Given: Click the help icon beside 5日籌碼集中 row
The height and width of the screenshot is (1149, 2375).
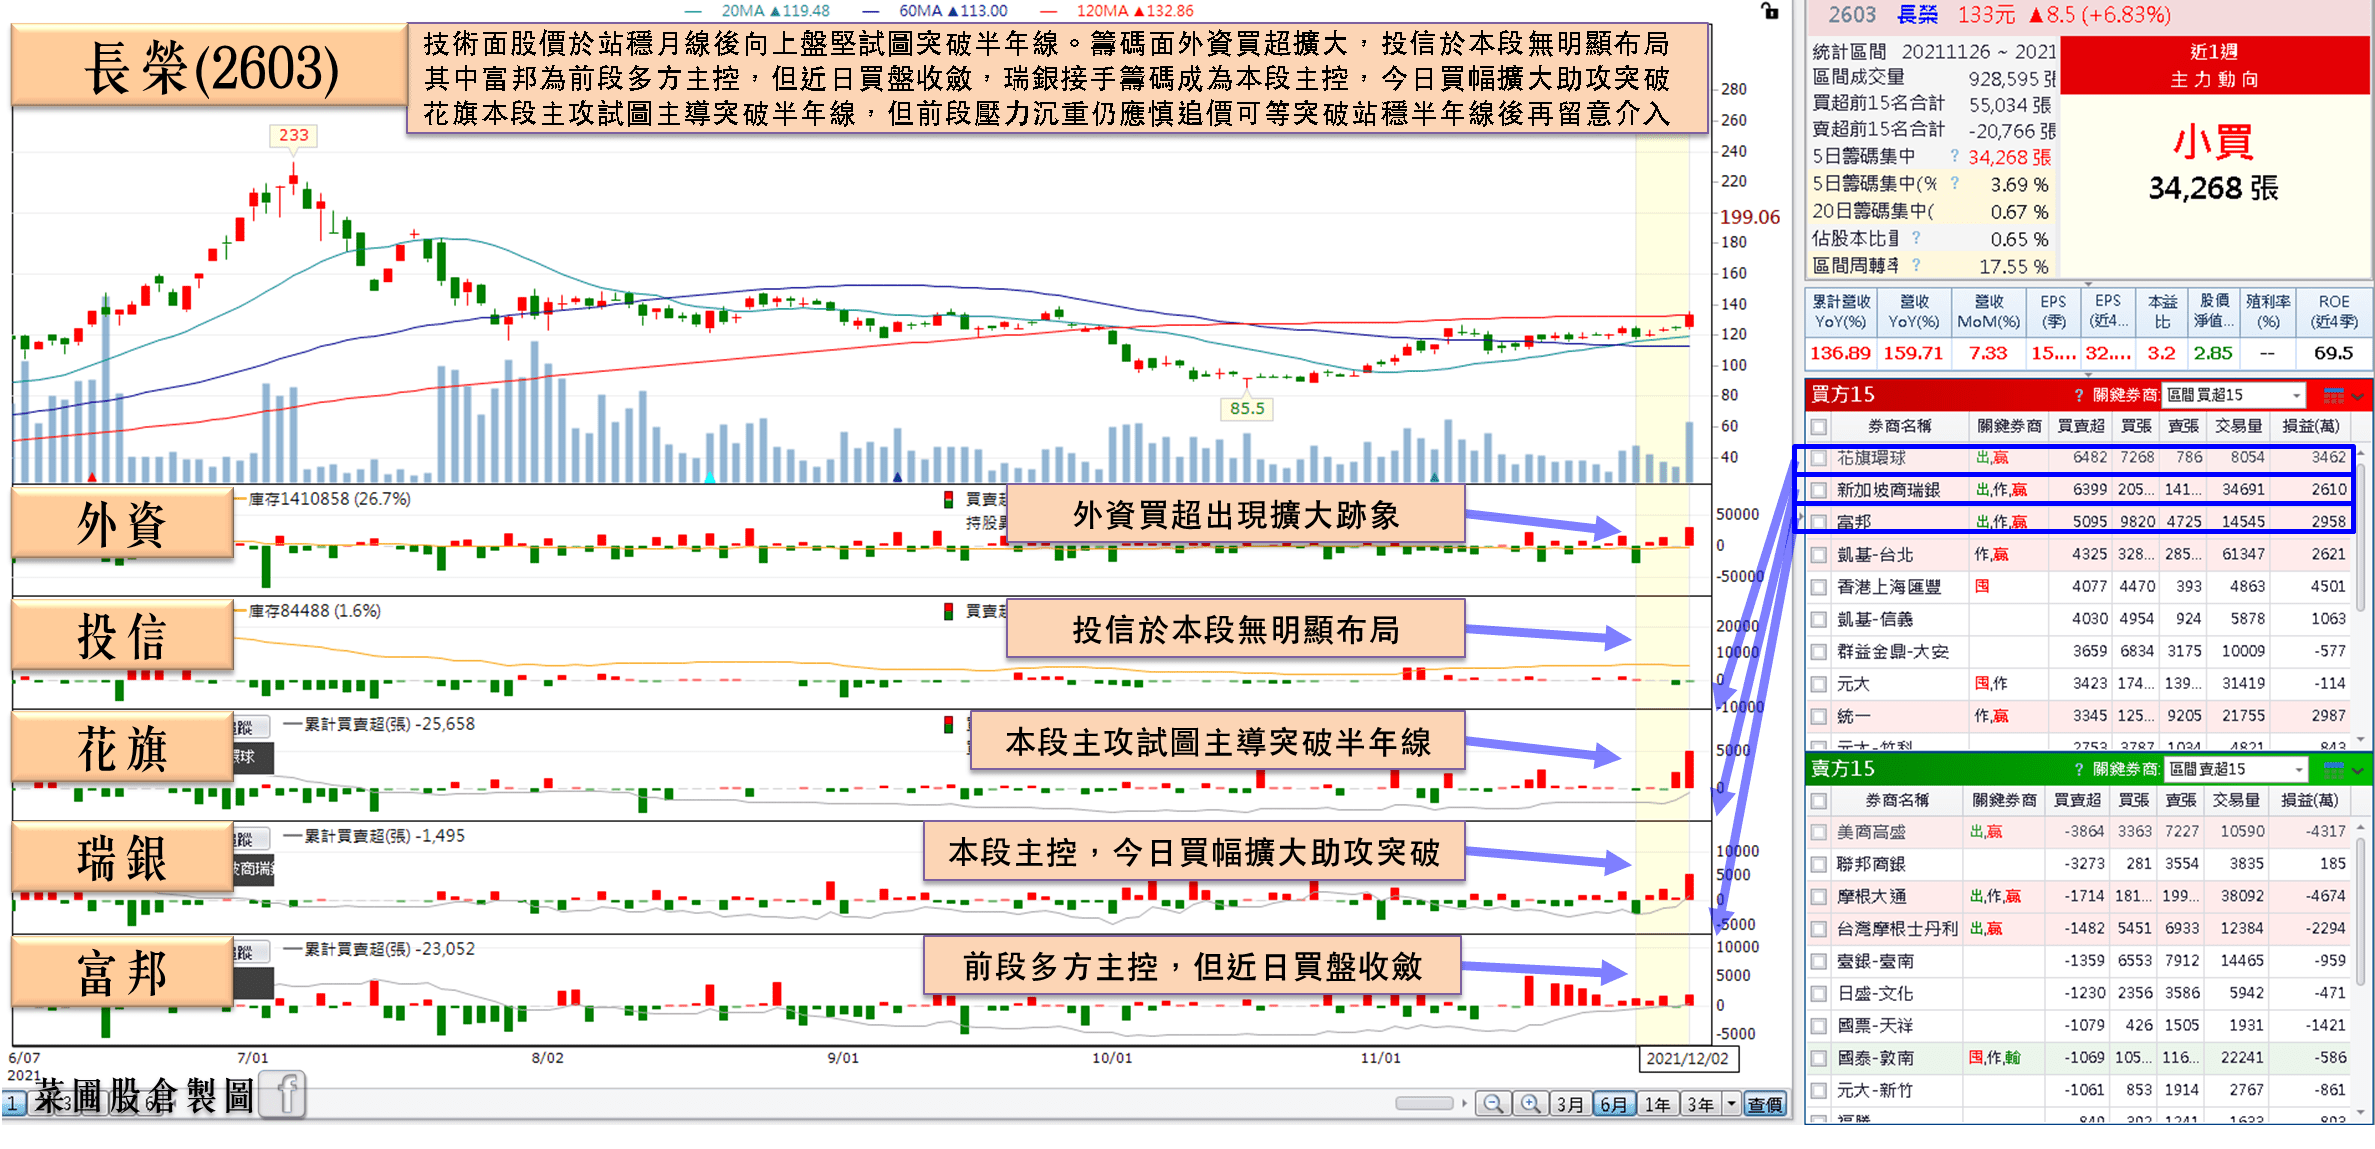Looking at the screenshot, I should click(1954, 155).
